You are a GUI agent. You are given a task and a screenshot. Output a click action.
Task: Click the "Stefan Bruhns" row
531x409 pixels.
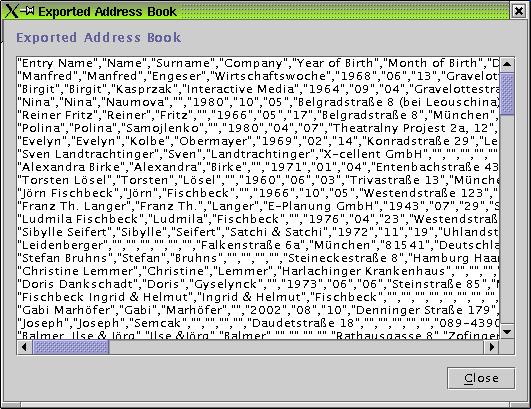point(258,258)
